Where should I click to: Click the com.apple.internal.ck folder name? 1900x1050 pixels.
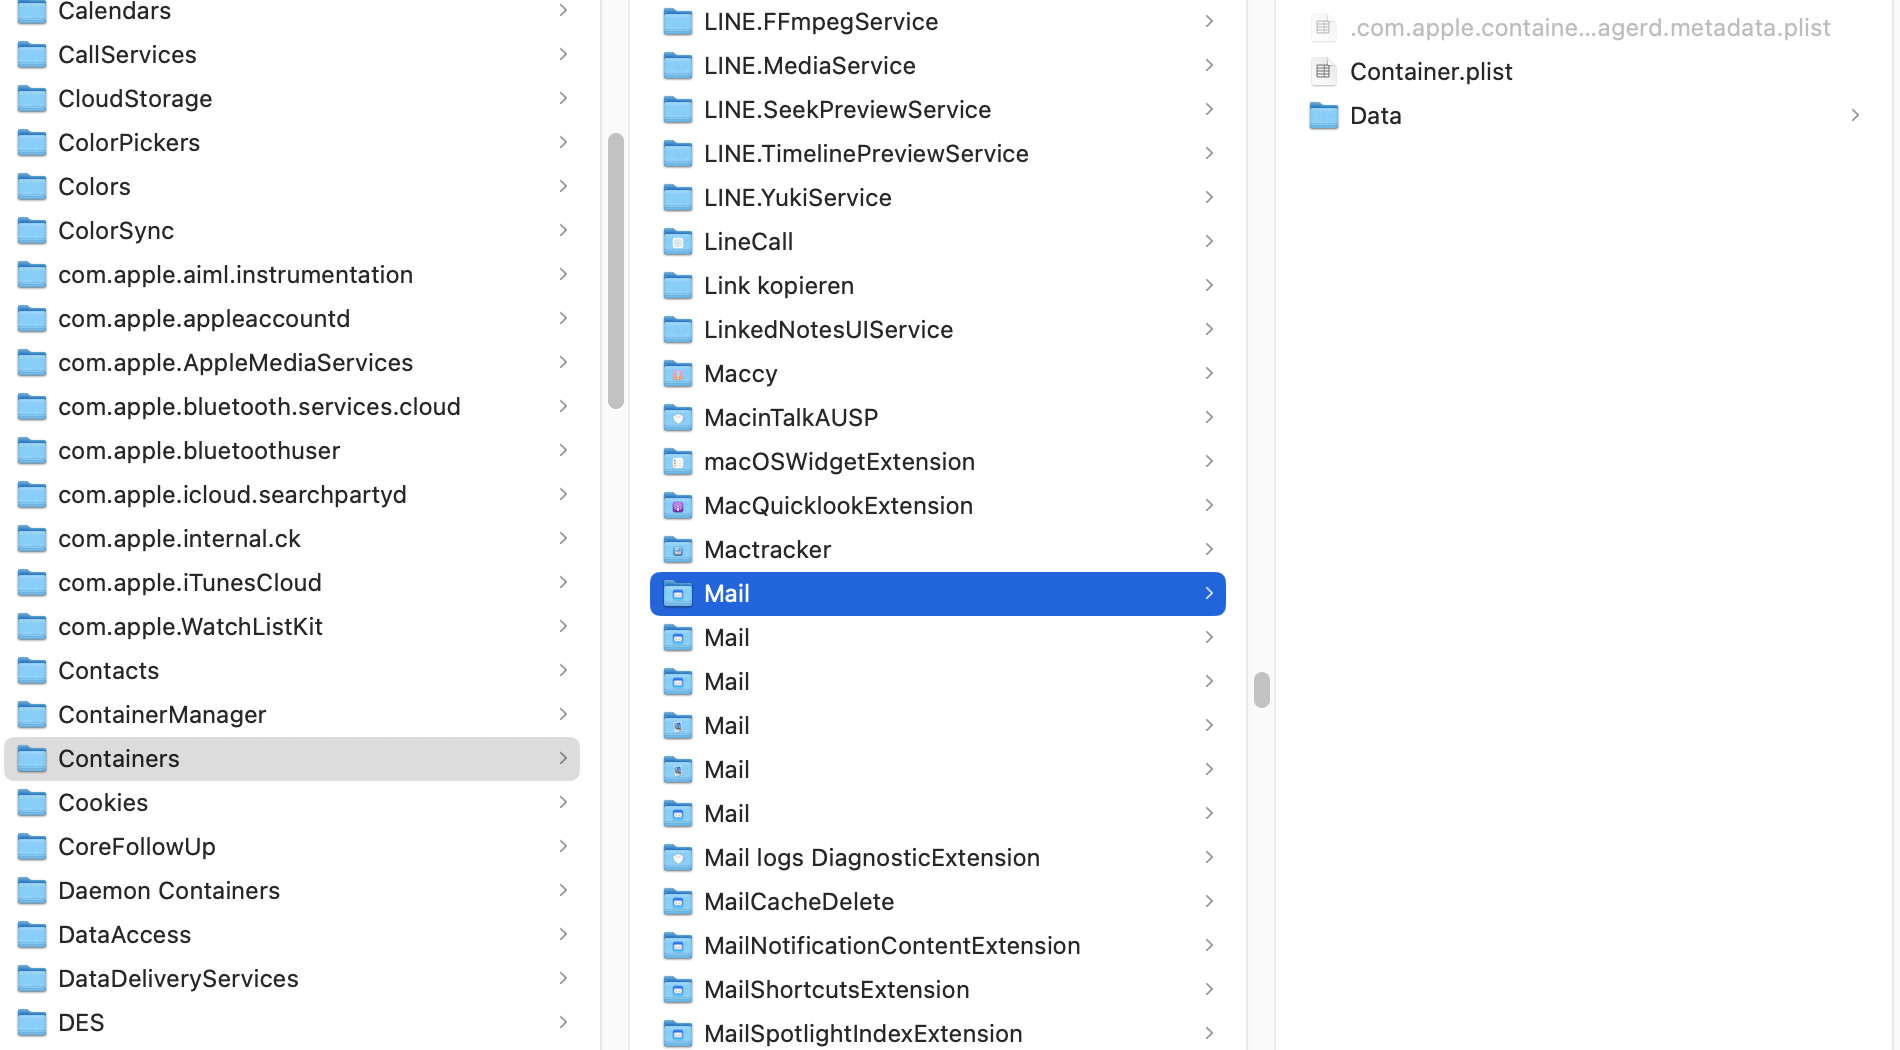coord(180,539)
